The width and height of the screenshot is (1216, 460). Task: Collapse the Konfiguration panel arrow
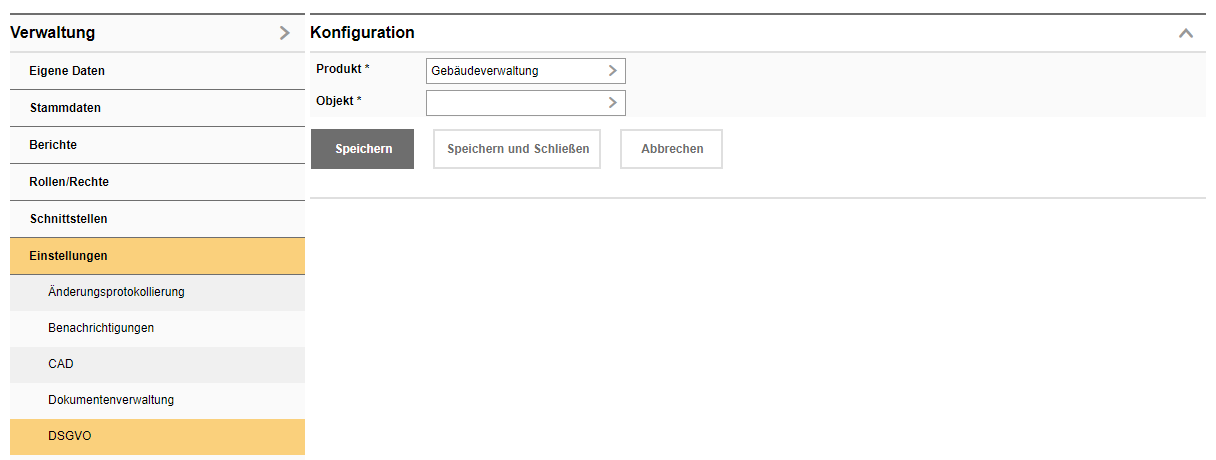pyautogui.click(x=1186, y=33)
